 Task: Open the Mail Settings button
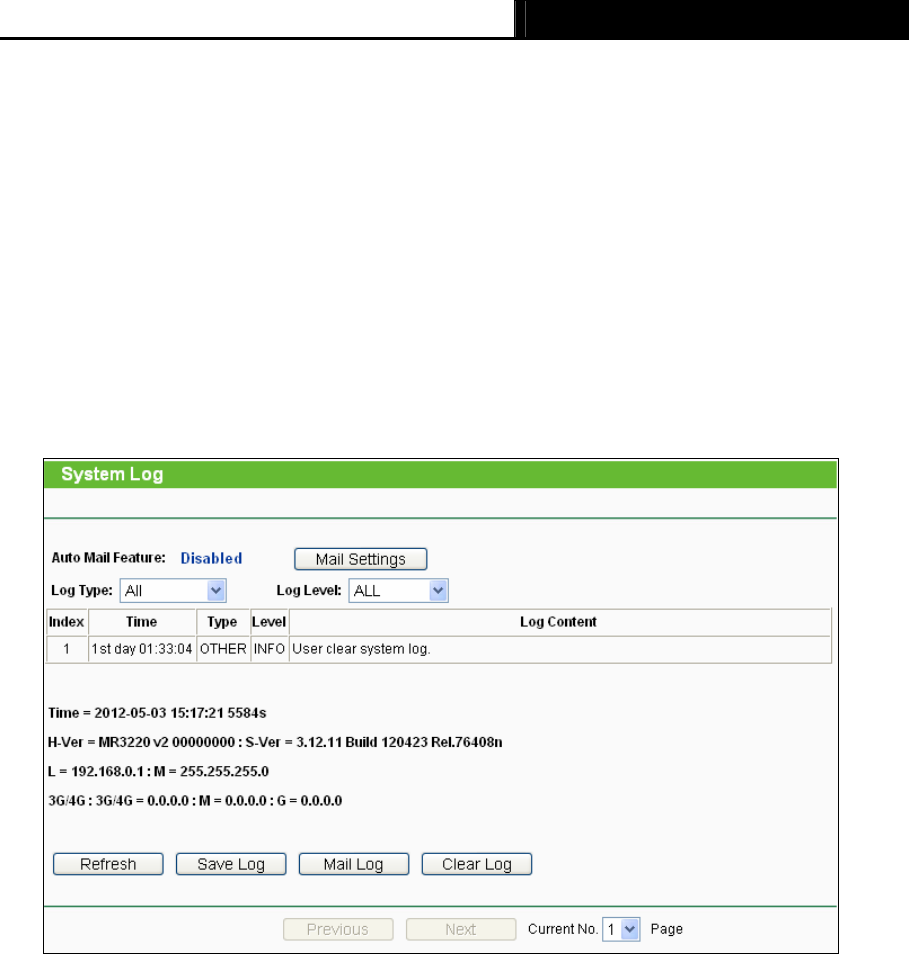tap(360, 559)
